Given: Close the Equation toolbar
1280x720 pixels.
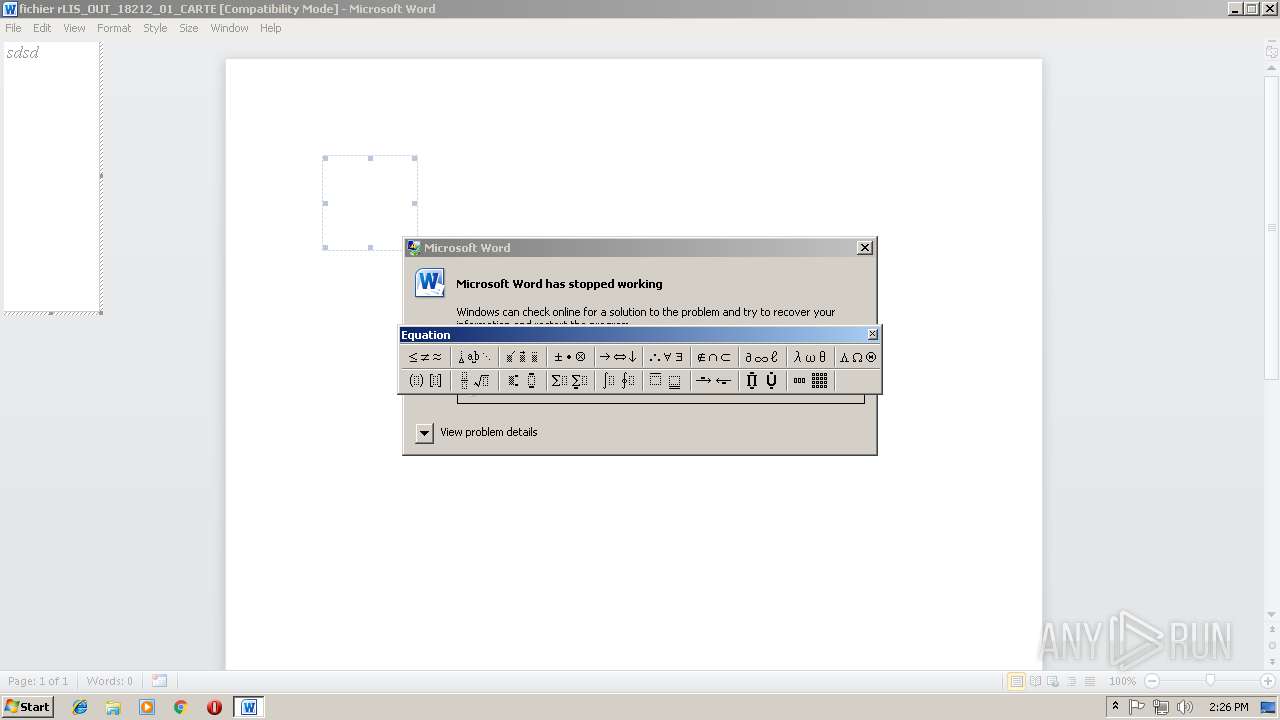Looking at the screenshot, I should click(872, 334).
